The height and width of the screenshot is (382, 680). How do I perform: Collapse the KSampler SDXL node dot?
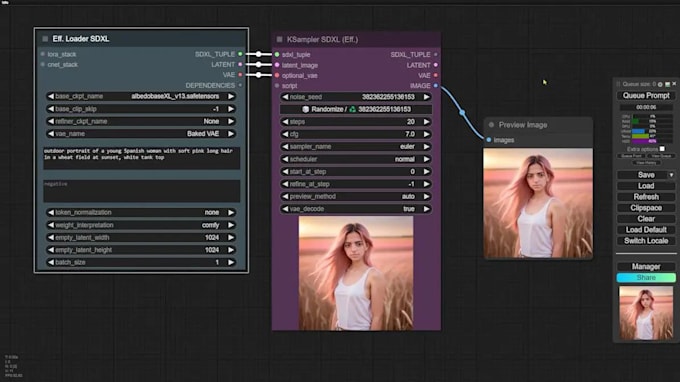point(280,39)
